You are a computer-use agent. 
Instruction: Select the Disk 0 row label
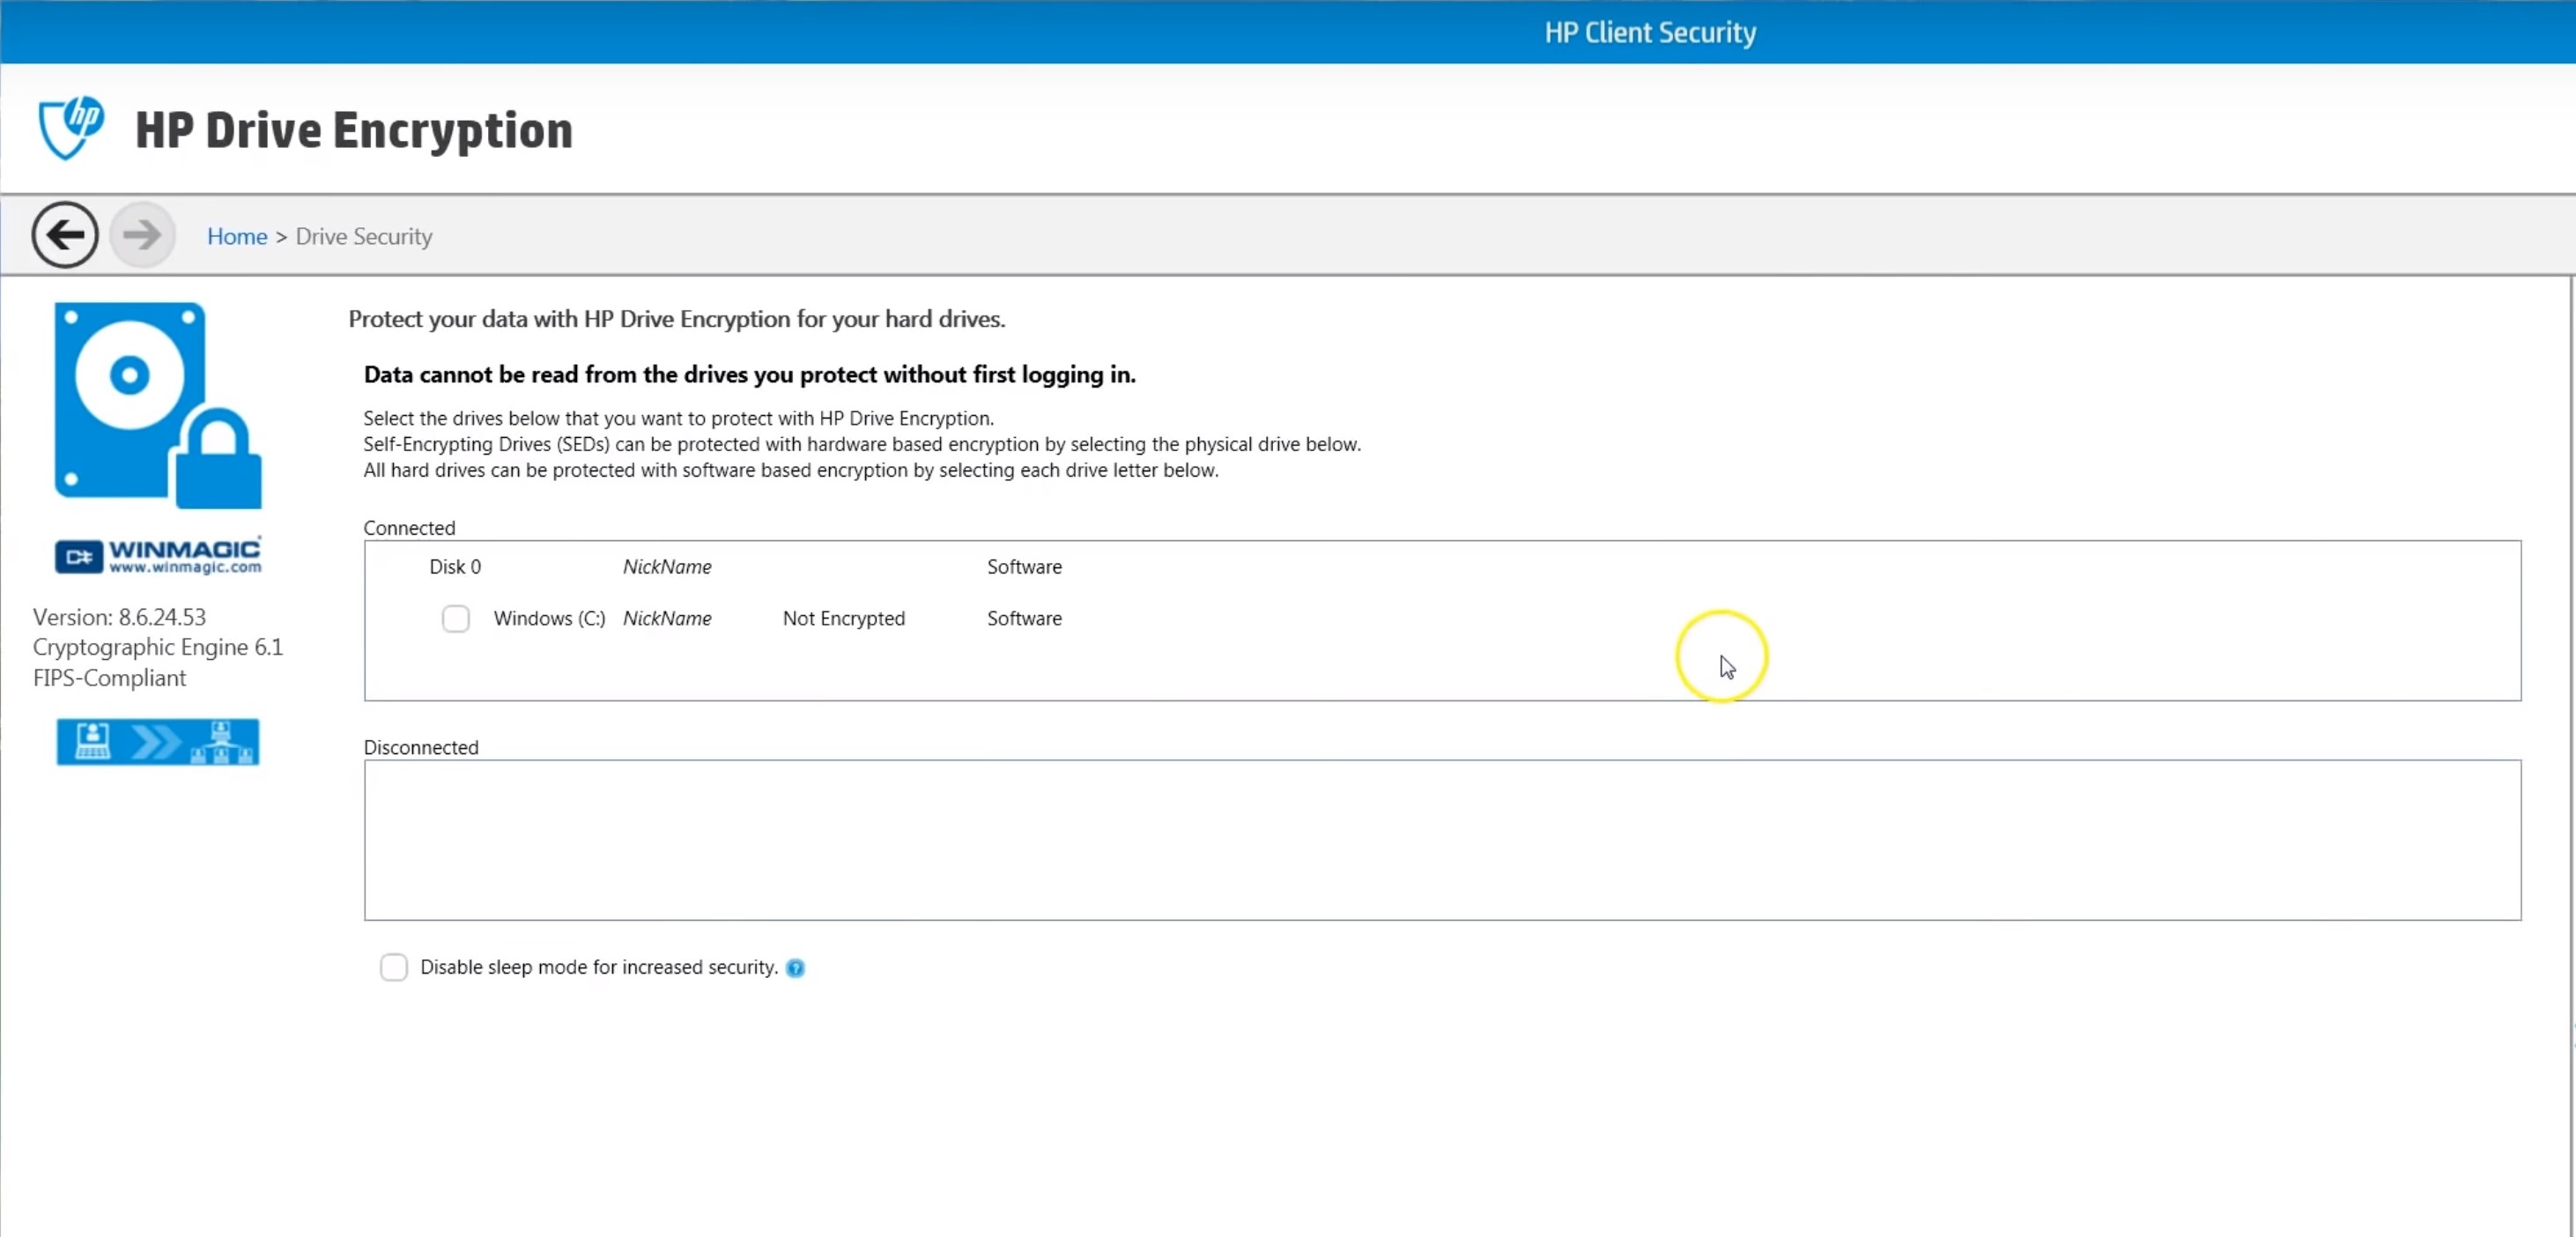coord(455,567)
